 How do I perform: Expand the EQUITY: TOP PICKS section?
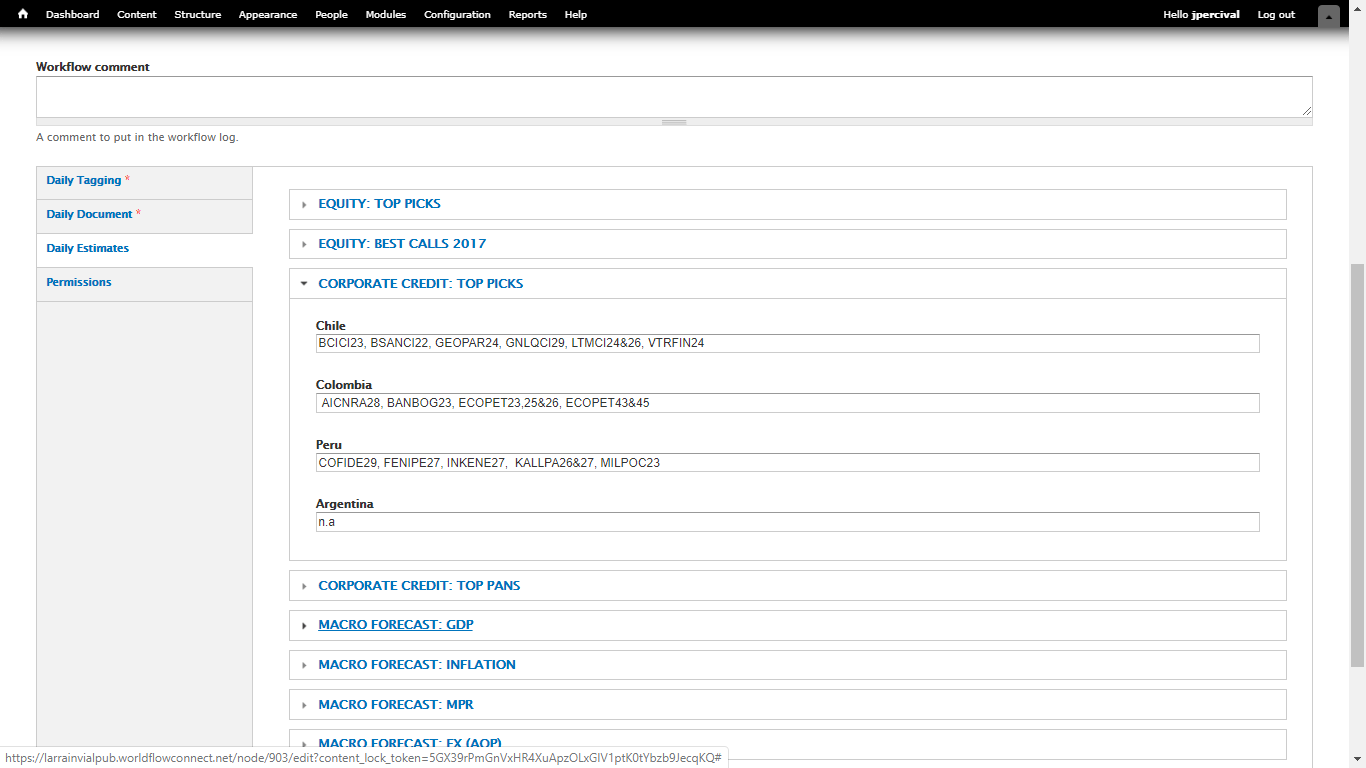(x=379, y=204)
